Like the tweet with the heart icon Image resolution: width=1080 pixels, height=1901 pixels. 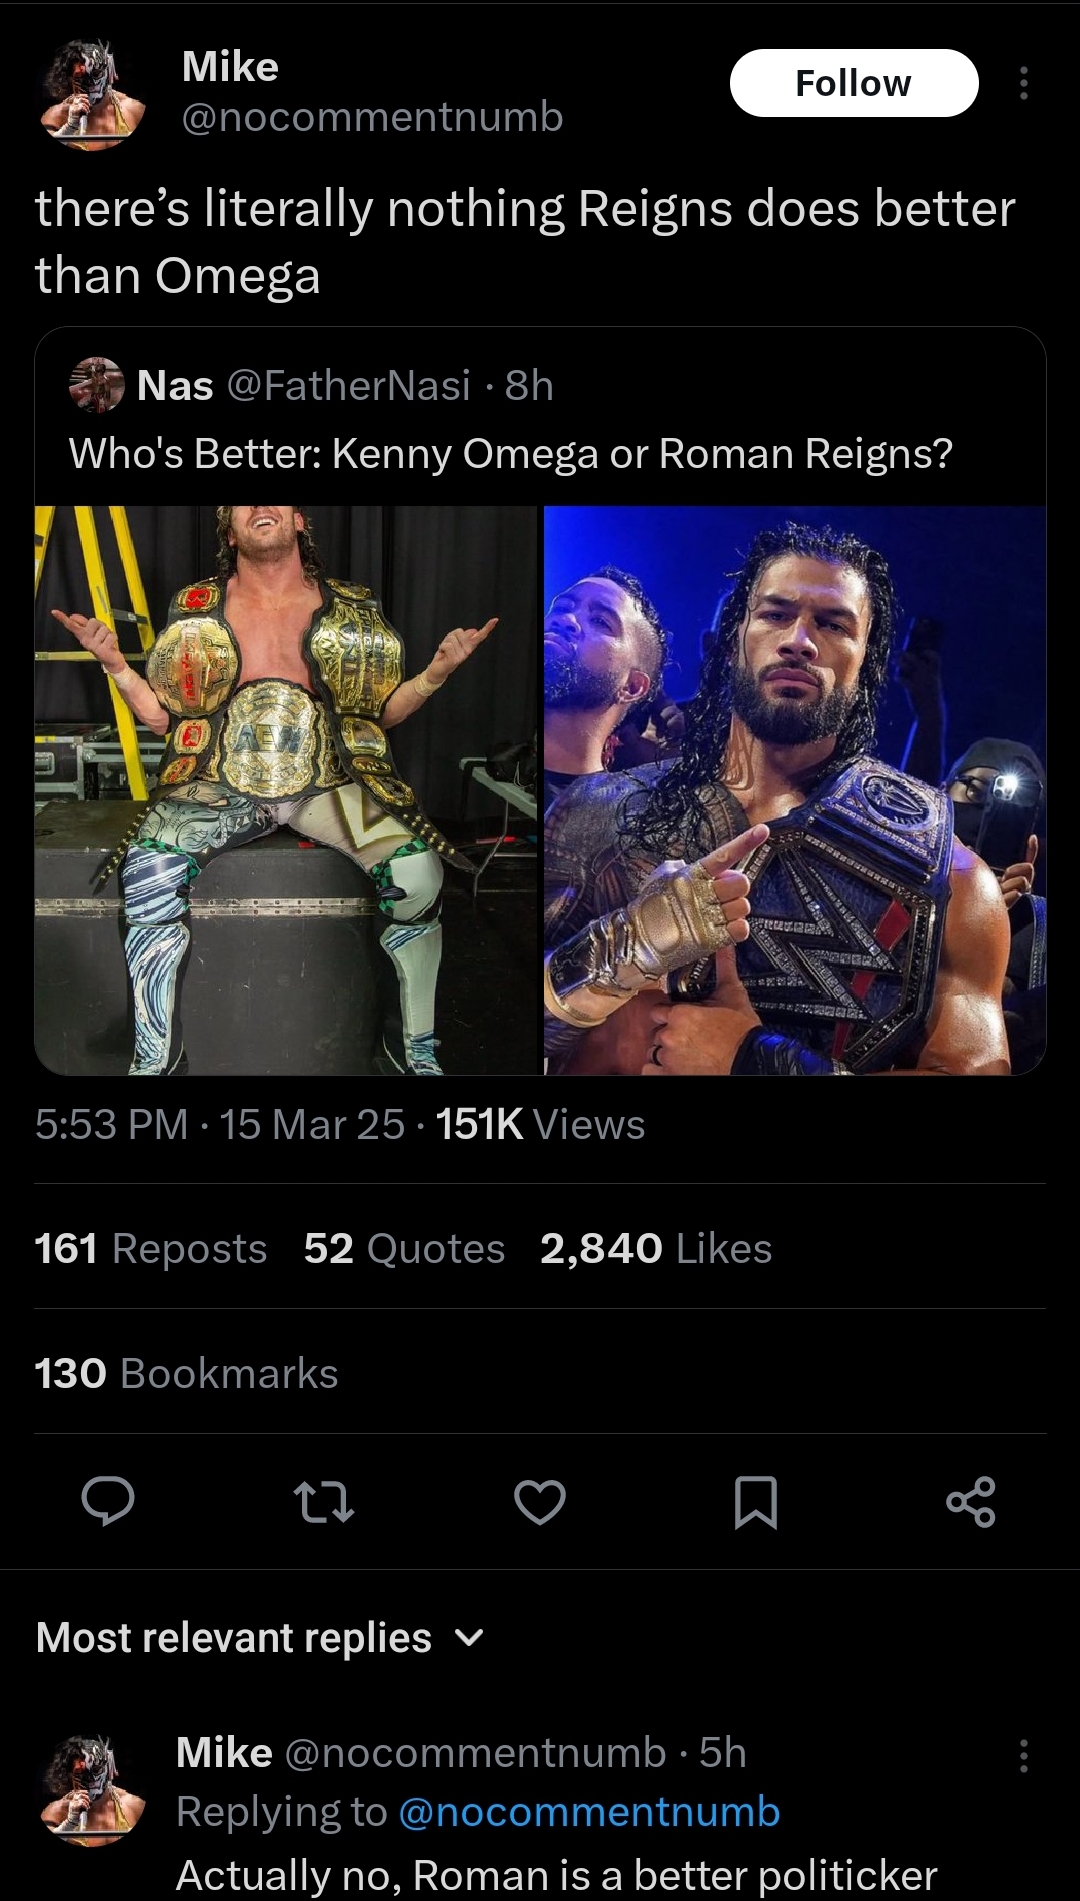(x=540, y=1501)
